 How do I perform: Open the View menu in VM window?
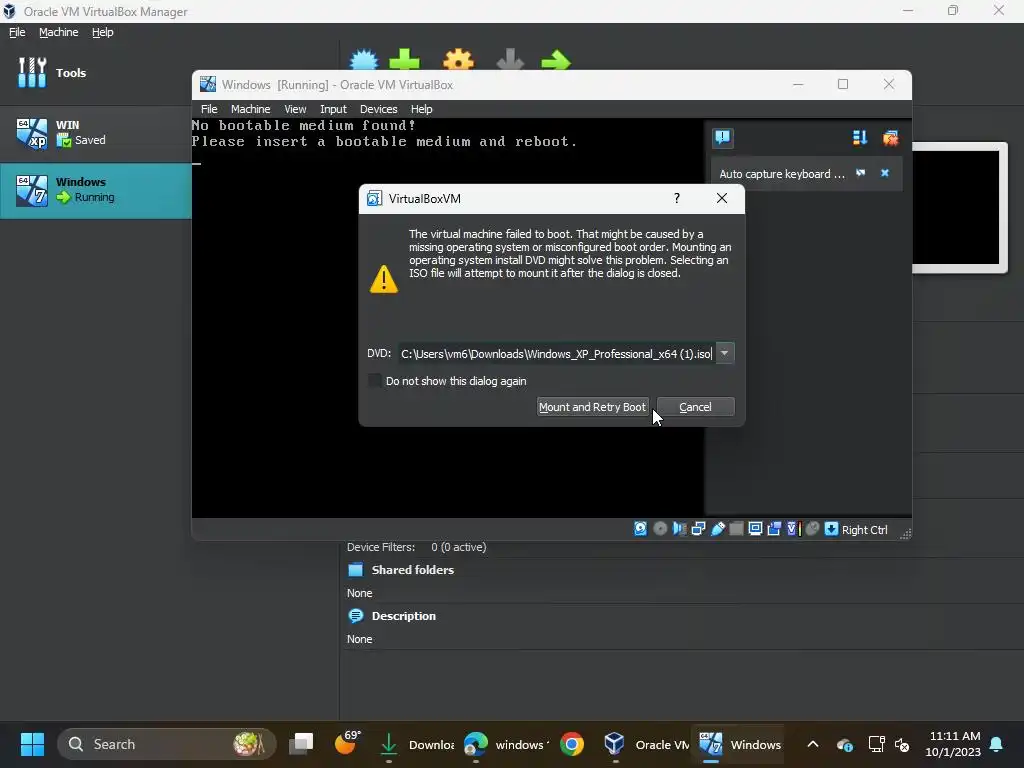pyautogui.click(x=295, y=109)
